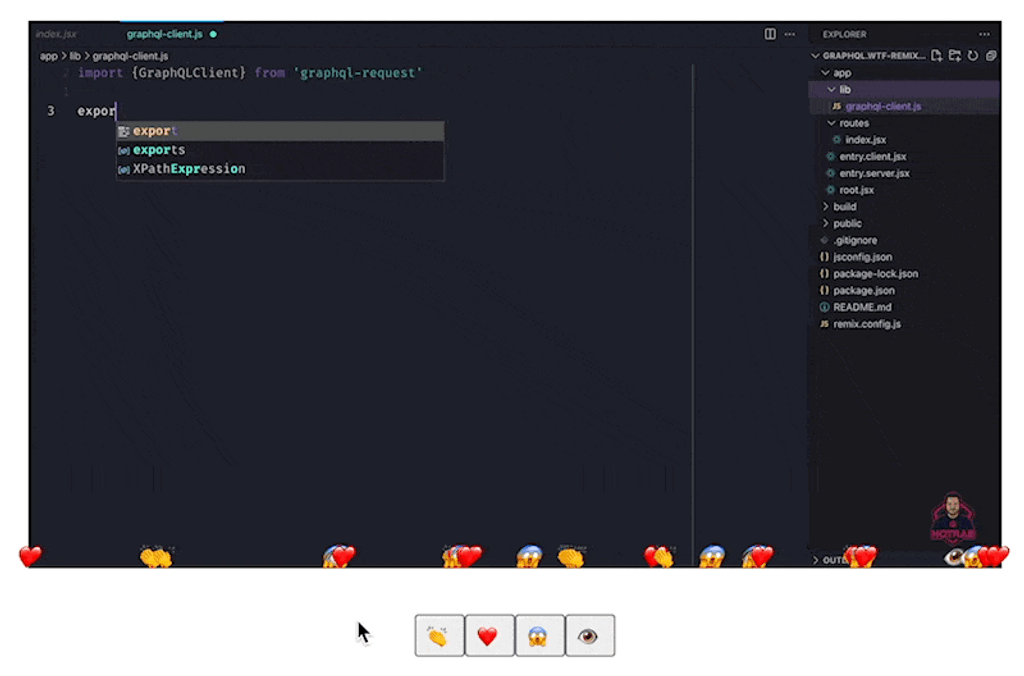Split the editor with the split icon

[x=770, y=34]
